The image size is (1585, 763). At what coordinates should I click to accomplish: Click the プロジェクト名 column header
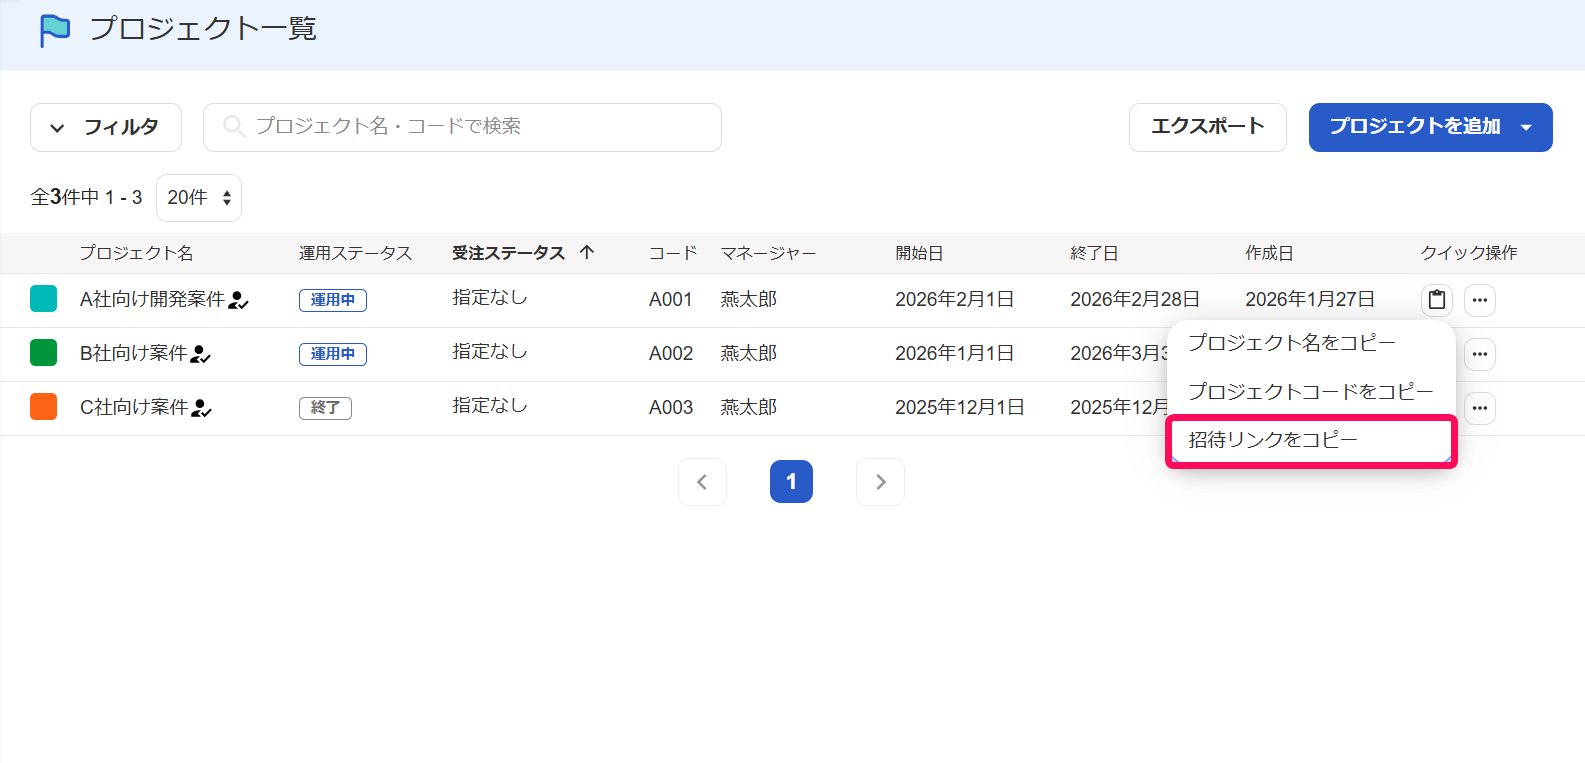[x=136, y=253]
